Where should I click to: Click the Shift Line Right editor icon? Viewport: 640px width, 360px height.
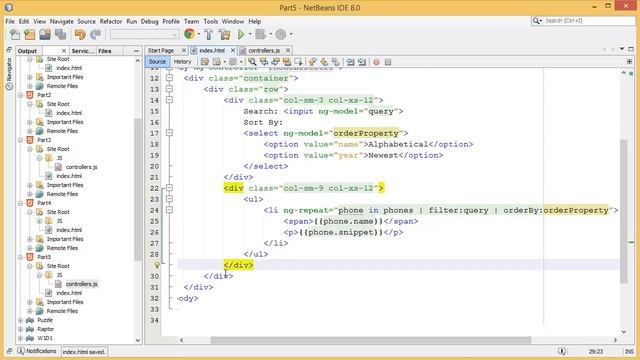point(362,62)
